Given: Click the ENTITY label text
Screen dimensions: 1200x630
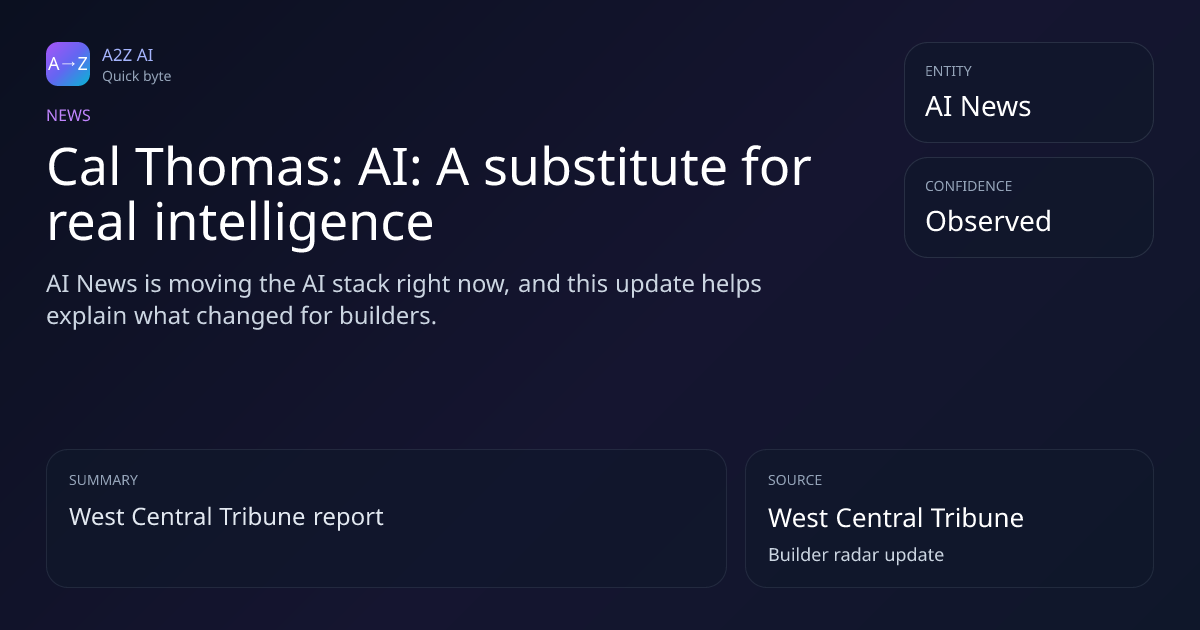Looking at the screenshot, I should [948, 71].
